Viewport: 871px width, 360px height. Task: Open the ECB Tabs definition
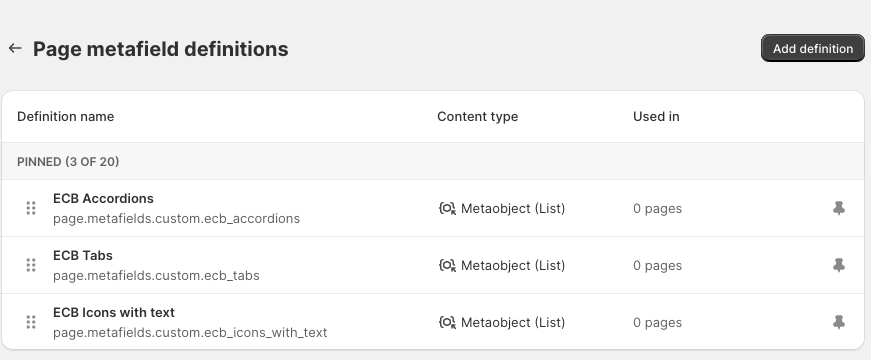coord(83,256)
